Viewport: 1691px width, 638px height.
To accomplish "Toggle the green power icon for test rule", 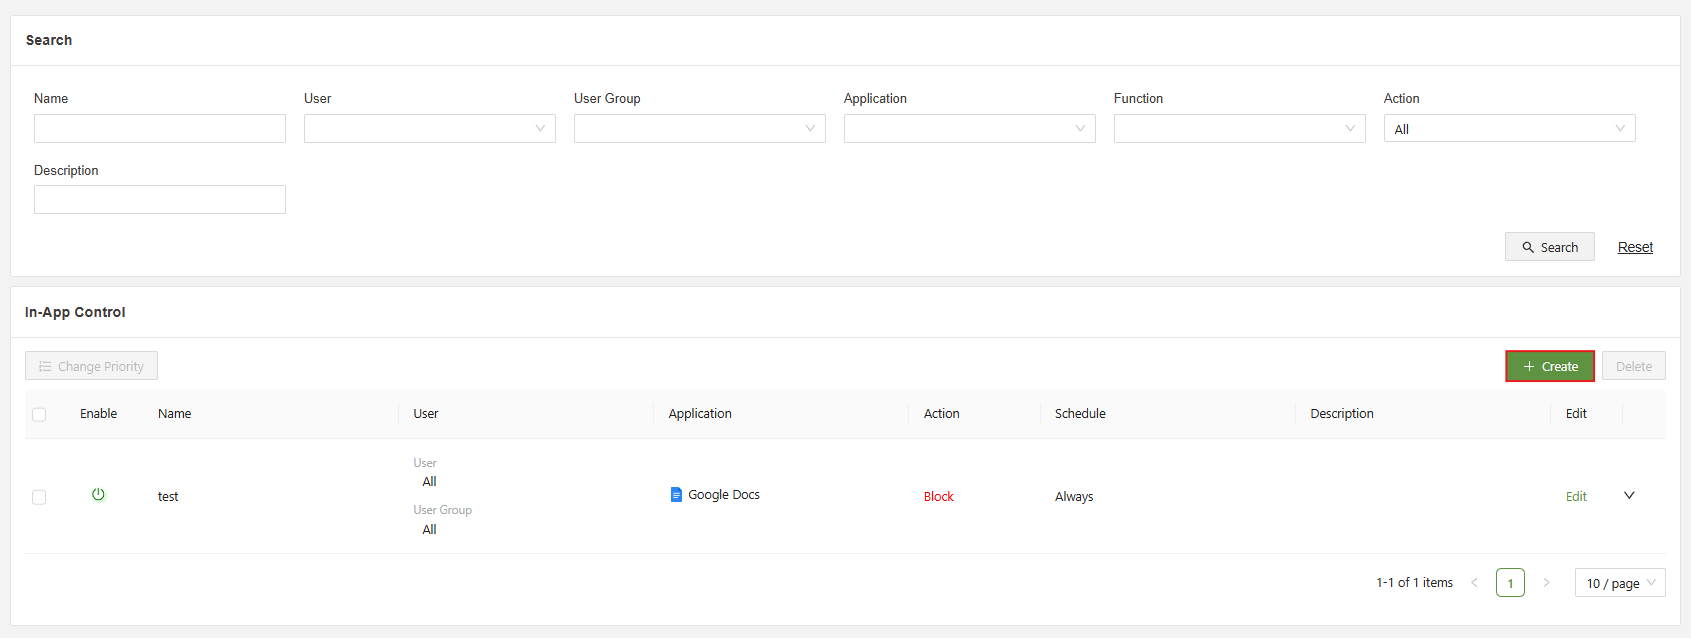I will coord(98,494).
